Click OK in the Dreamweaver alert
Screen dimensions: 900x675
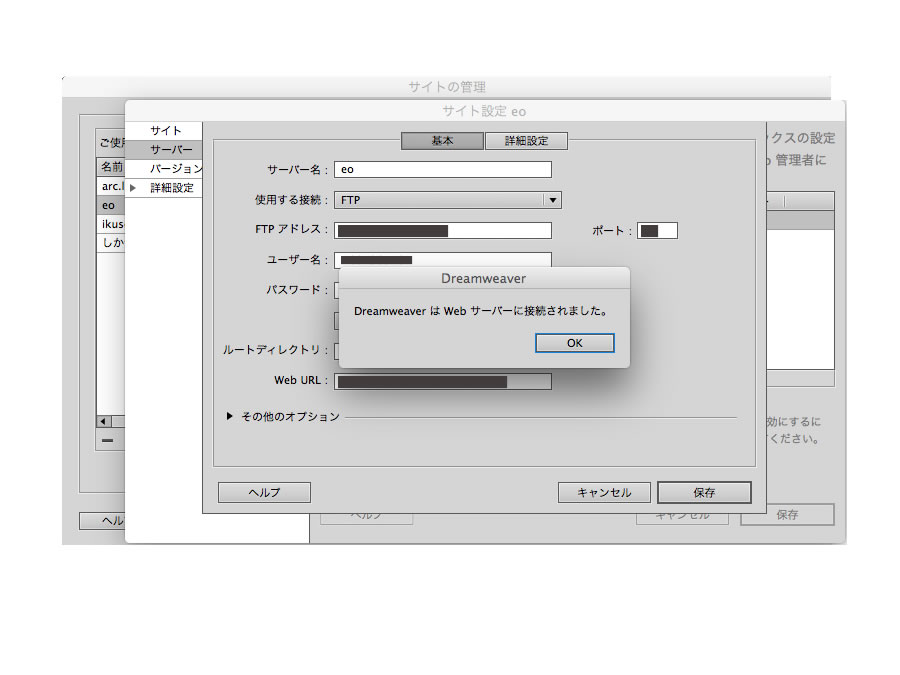[x=575, y=343]
